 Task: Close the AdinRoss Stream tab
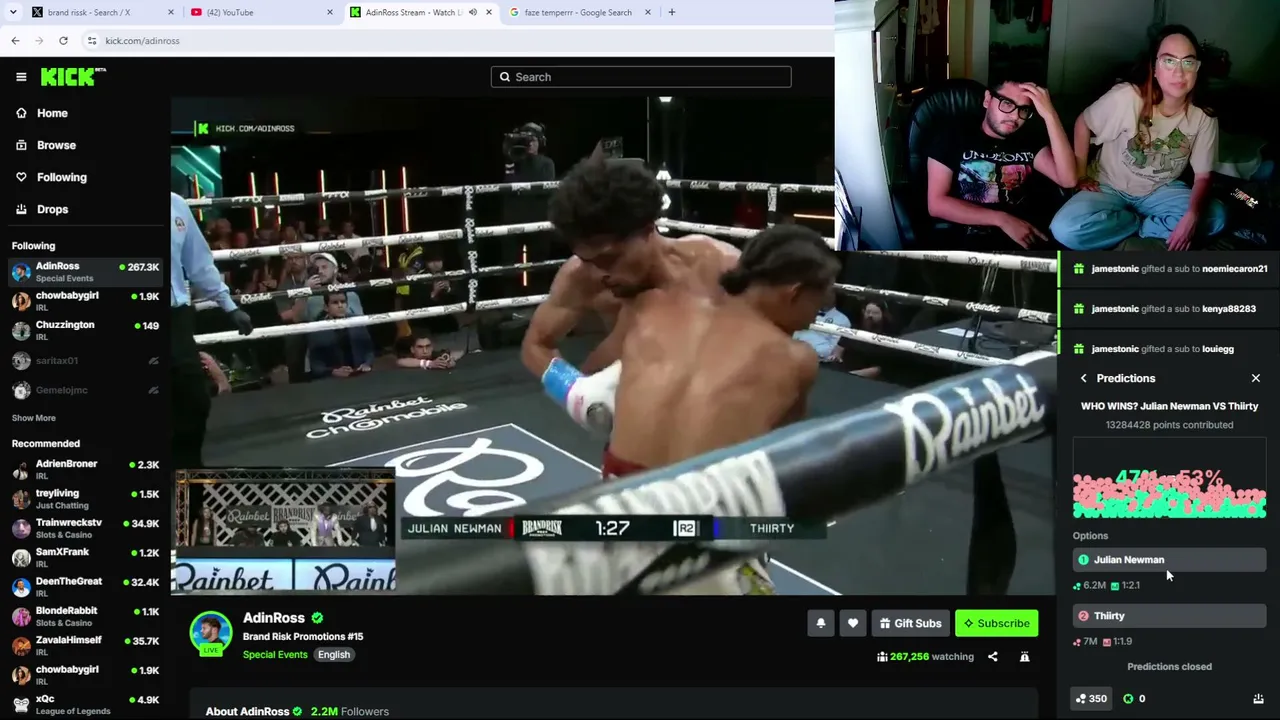point(489,12)
